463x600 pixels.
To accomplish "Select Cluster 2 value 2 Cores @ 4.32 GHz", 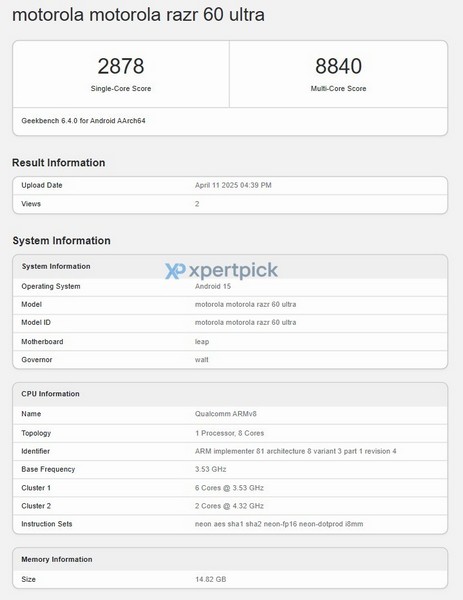I will point(229,506).
